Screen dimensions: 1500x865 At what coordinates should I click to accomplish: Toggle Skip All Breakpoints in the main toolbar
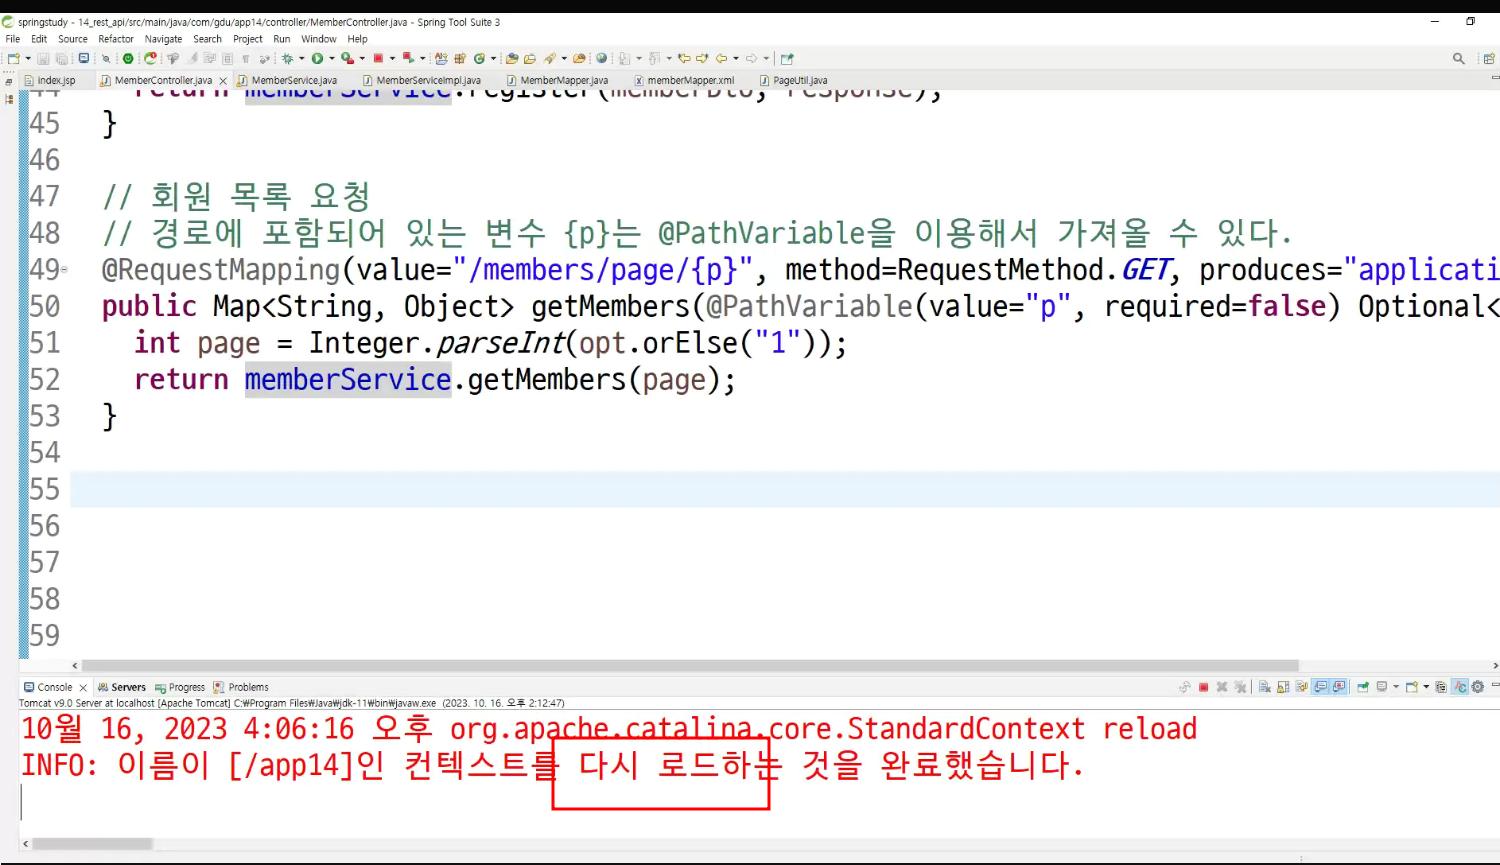(106, 59)
